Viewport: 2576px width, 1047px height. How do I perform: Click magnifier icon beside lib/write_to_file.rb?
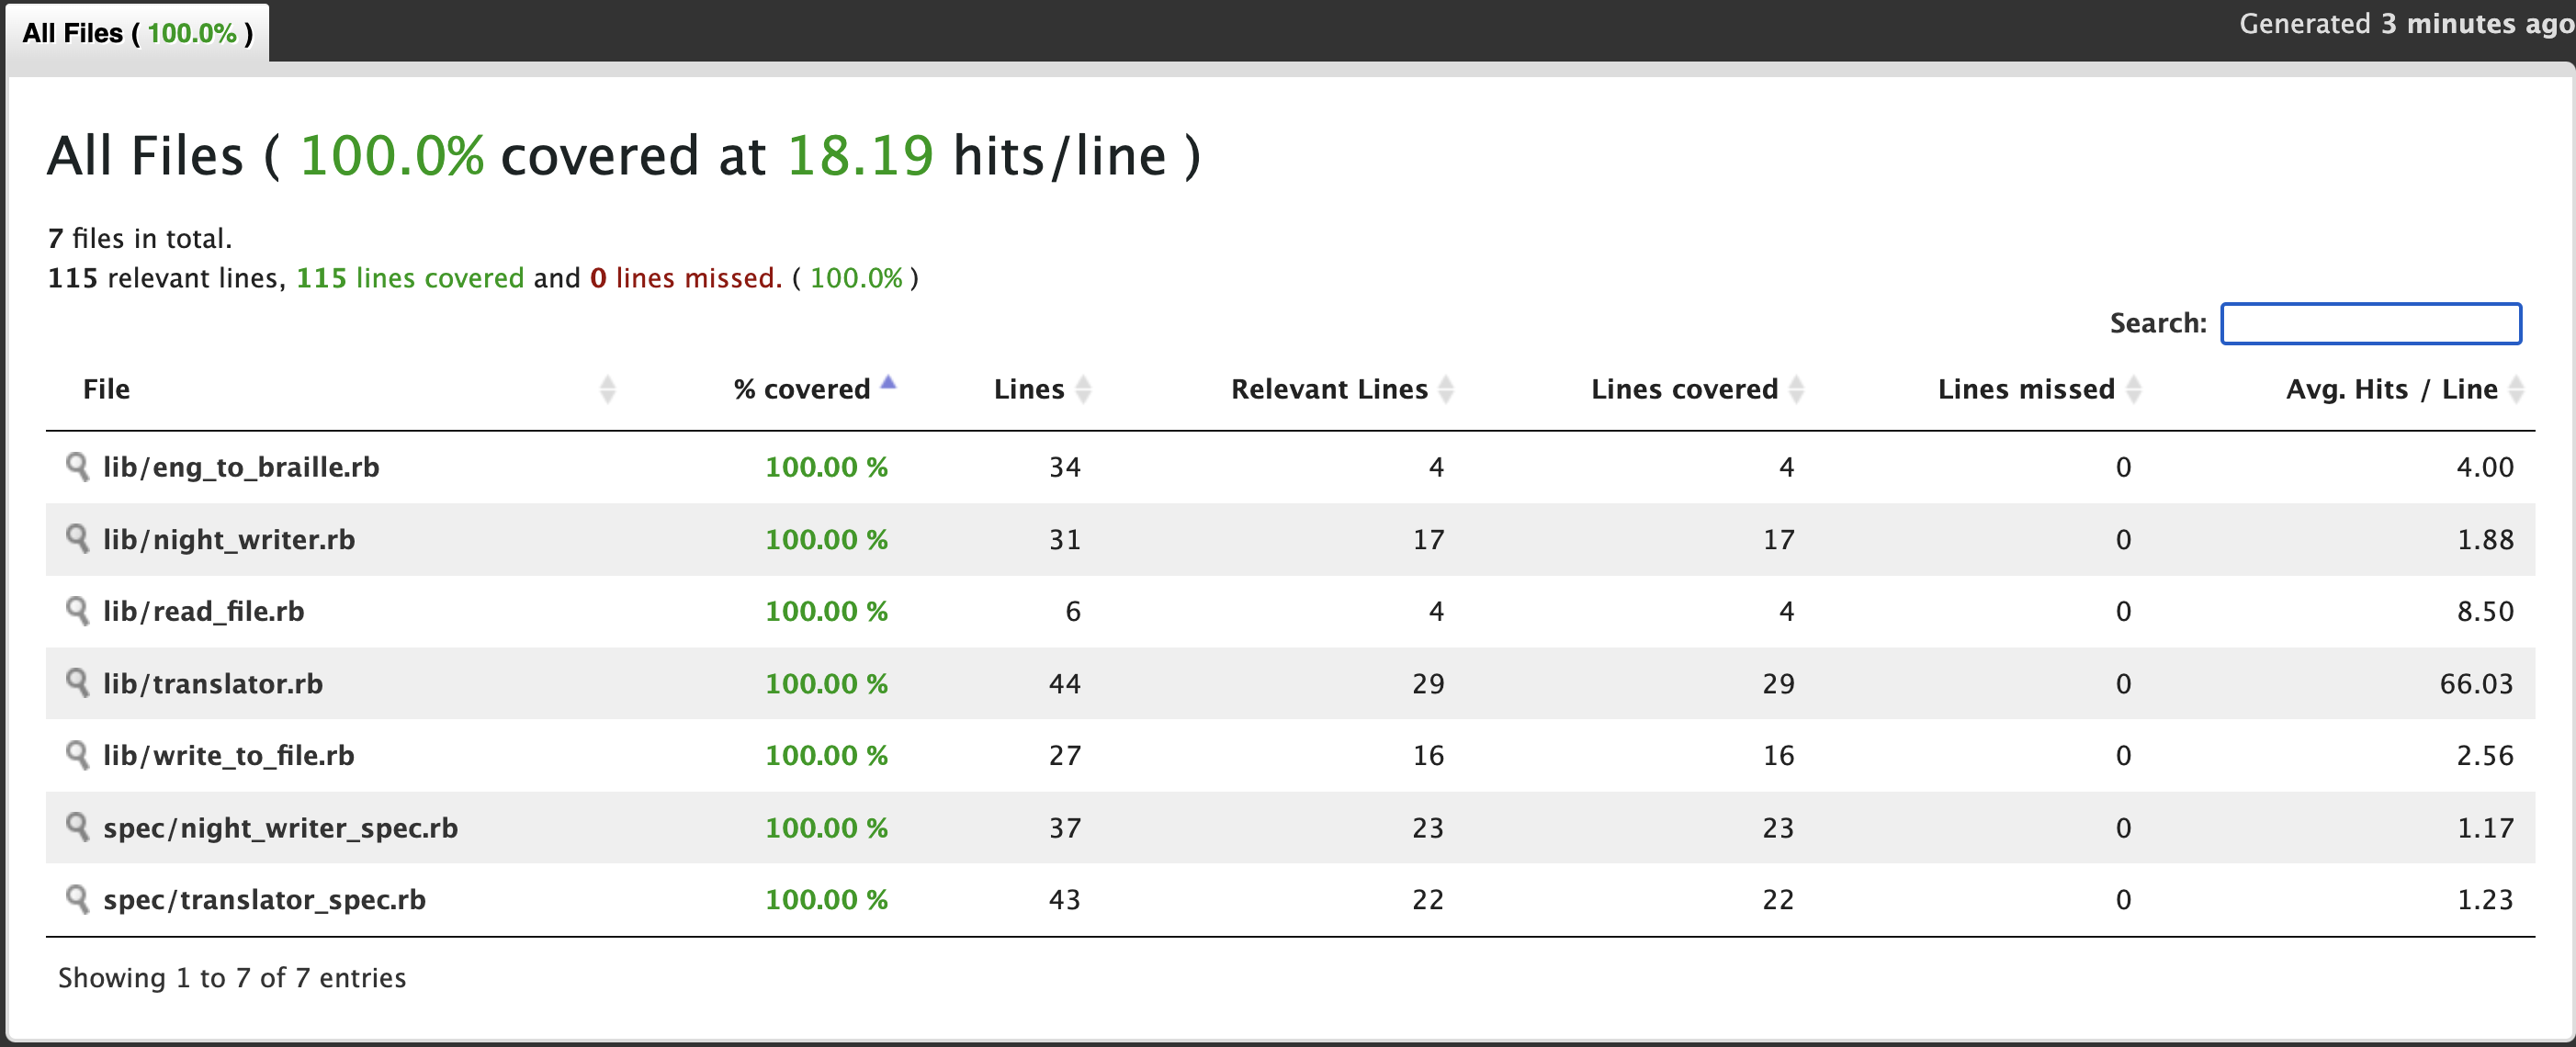coord(77,754)
